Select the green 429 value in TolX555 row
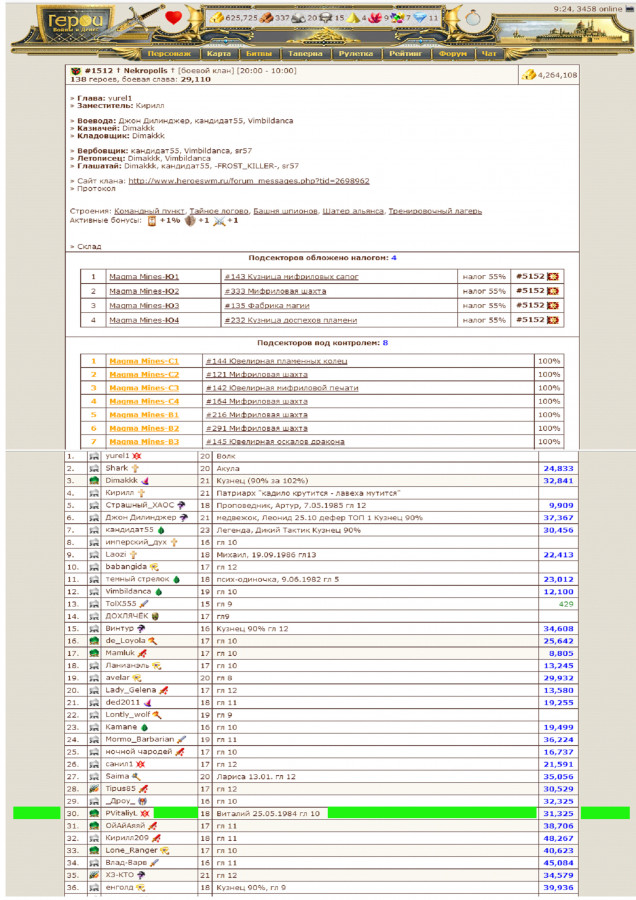This screenshot has width=636, height=900. (x=566, y=604)
